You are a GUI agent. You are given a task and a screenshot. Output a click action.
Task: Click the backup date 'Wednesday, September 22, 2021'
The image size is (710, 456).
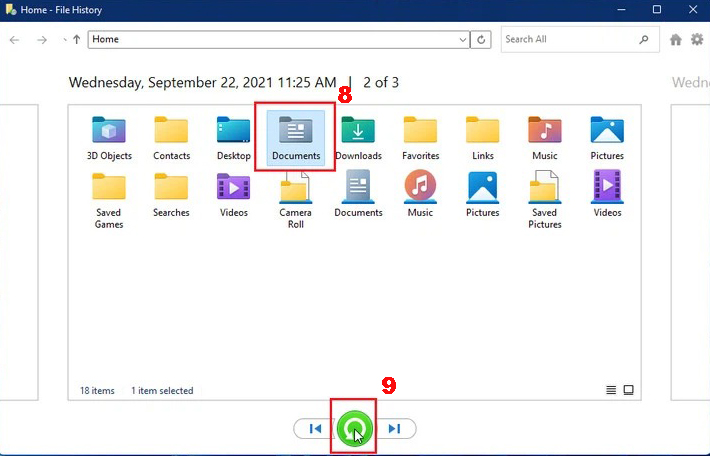172,82
